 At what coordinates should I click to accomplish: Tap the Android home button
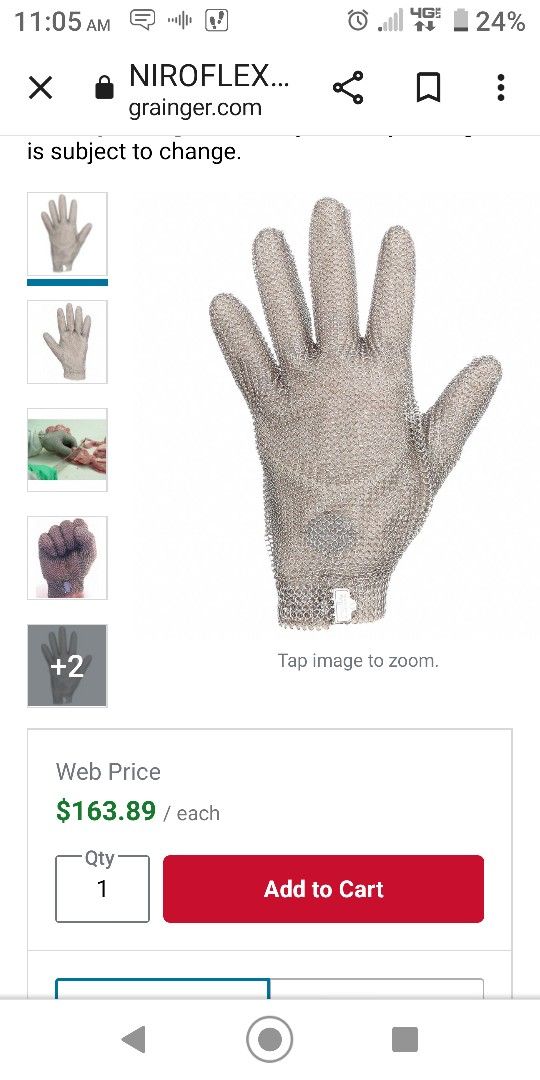(x=269, y=1039)
